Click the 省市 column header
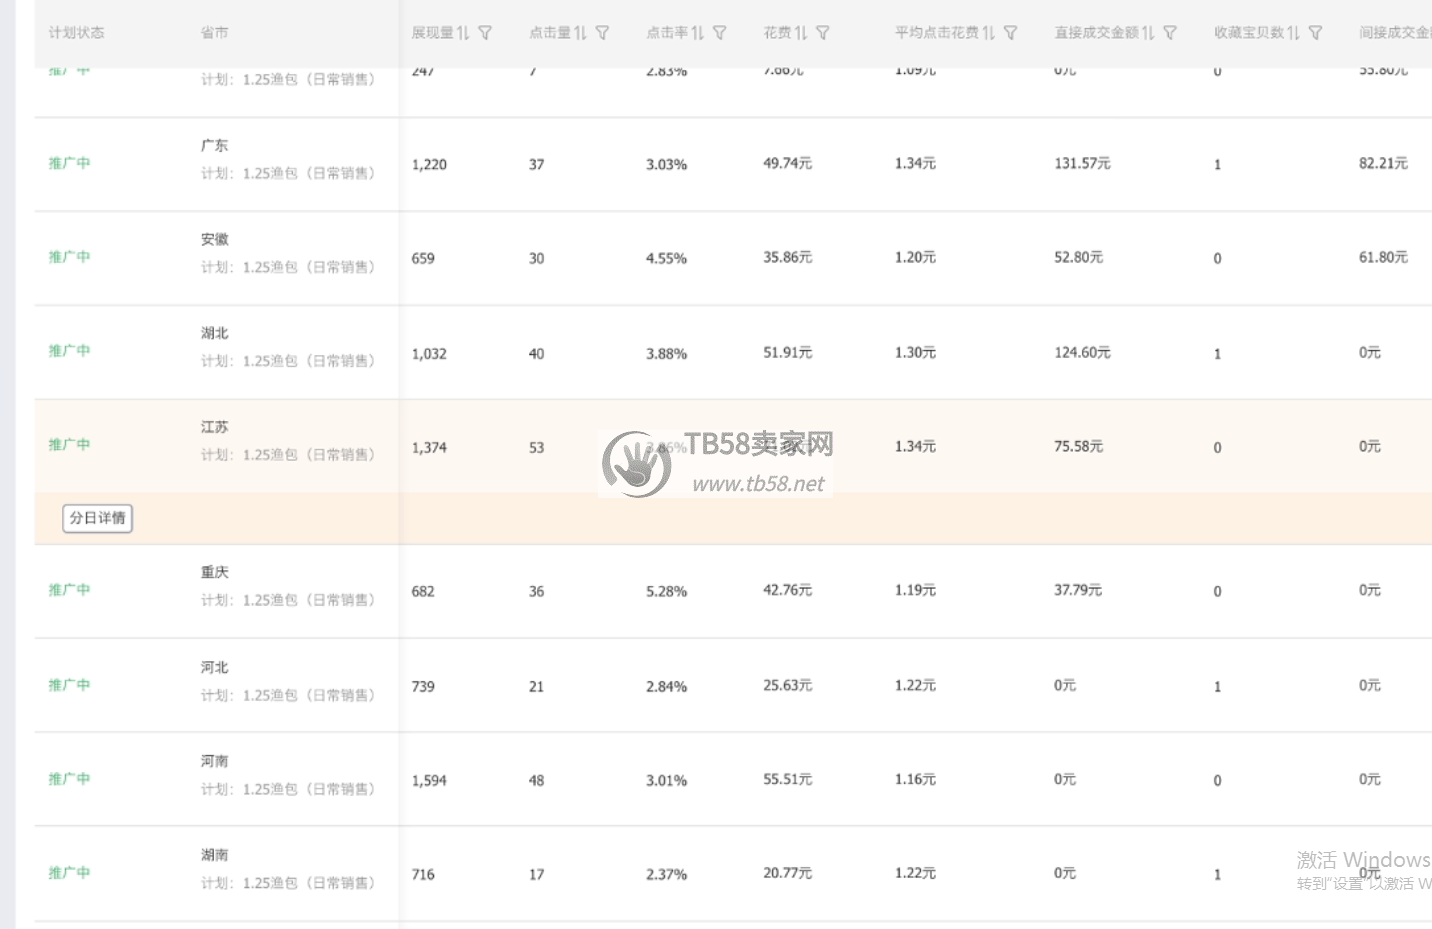1432x929 pixels. click(214, 33)
